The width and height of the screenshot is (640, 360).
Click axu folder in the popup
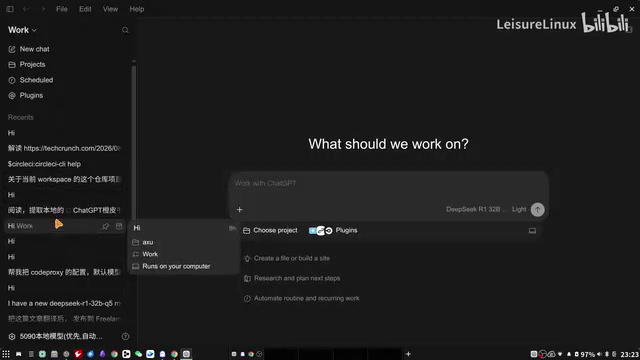tap(143, 242)
